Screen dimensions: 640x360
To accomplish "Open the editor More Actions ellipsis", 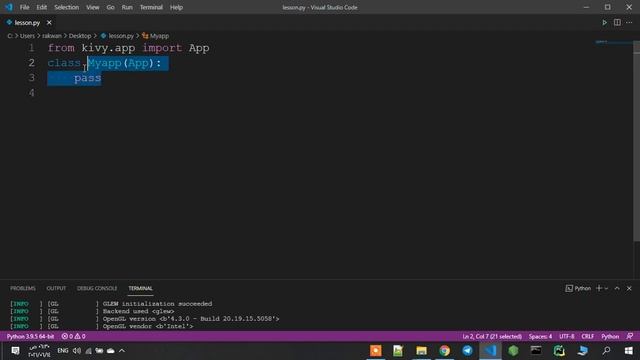I will click(629, 23).
